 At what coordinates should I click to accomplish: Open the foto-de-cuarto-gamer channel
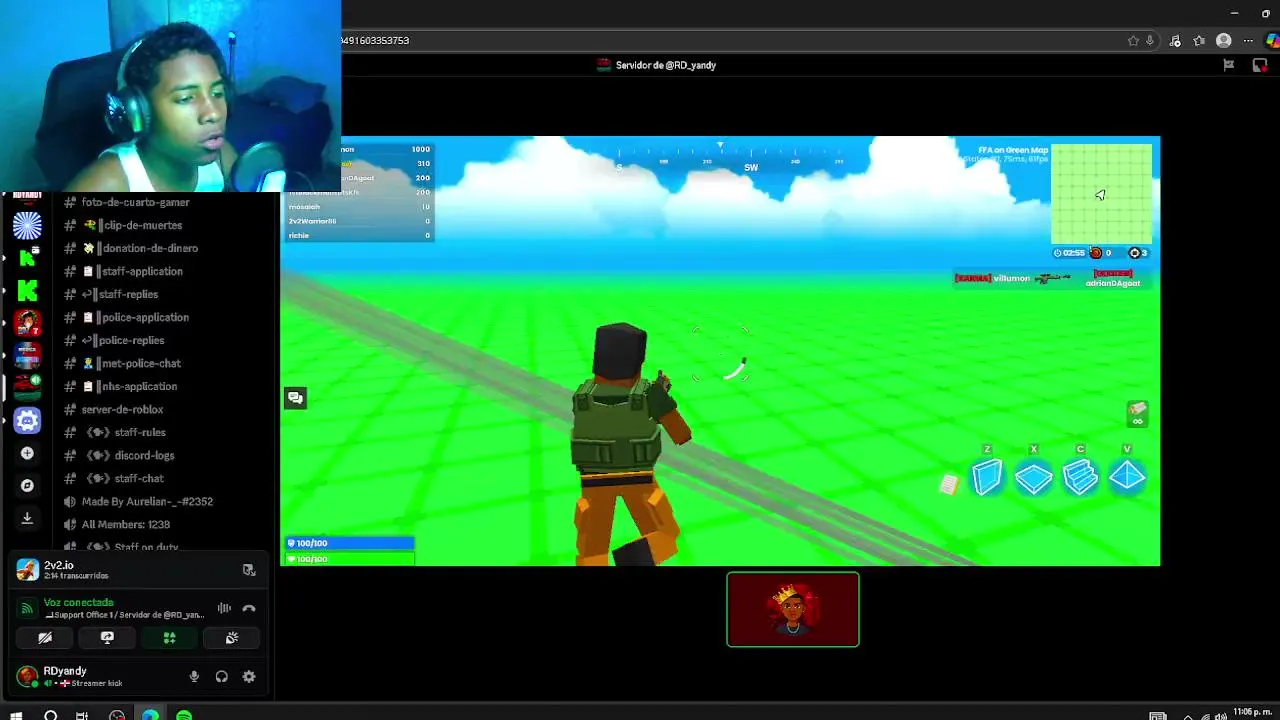136,202
